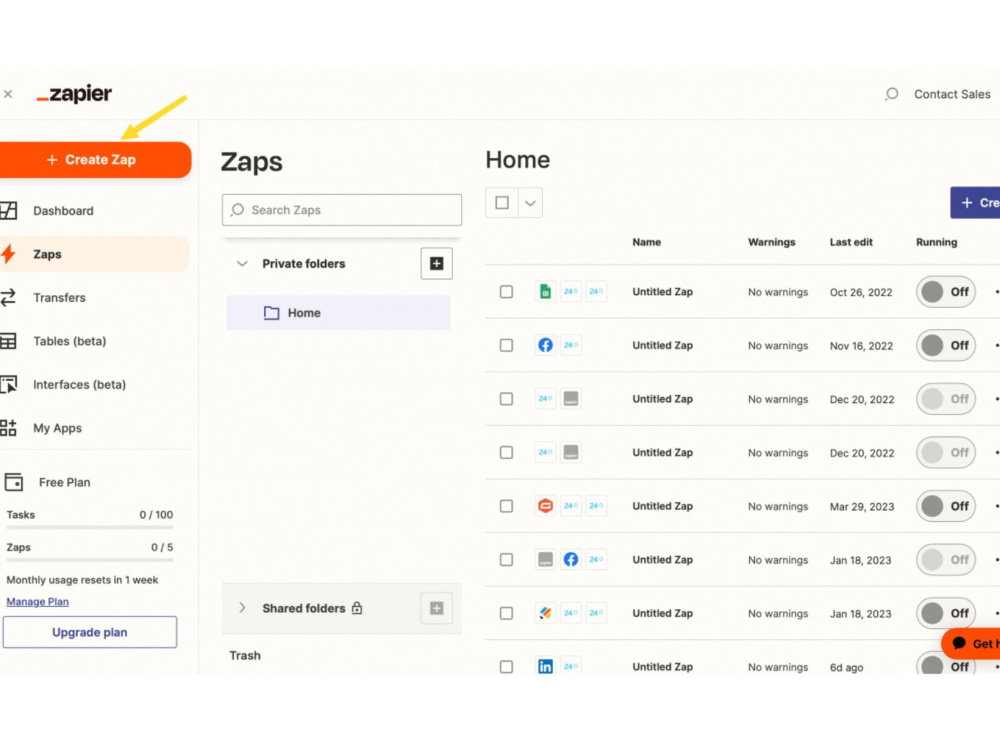Open the Untitled Zap edited Nov 16, 2022

pos(662,345)
